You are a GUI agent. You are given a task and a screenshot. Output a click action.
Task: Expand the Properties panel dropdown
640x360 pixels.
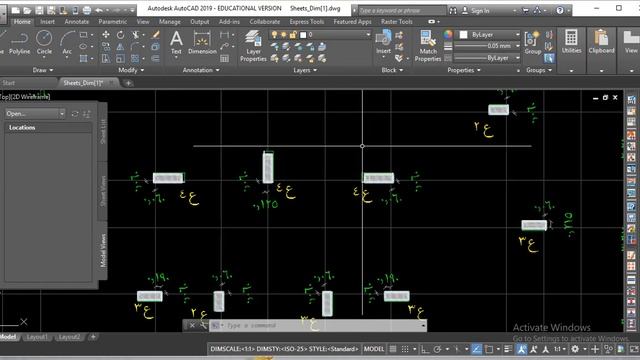[464, 70]
